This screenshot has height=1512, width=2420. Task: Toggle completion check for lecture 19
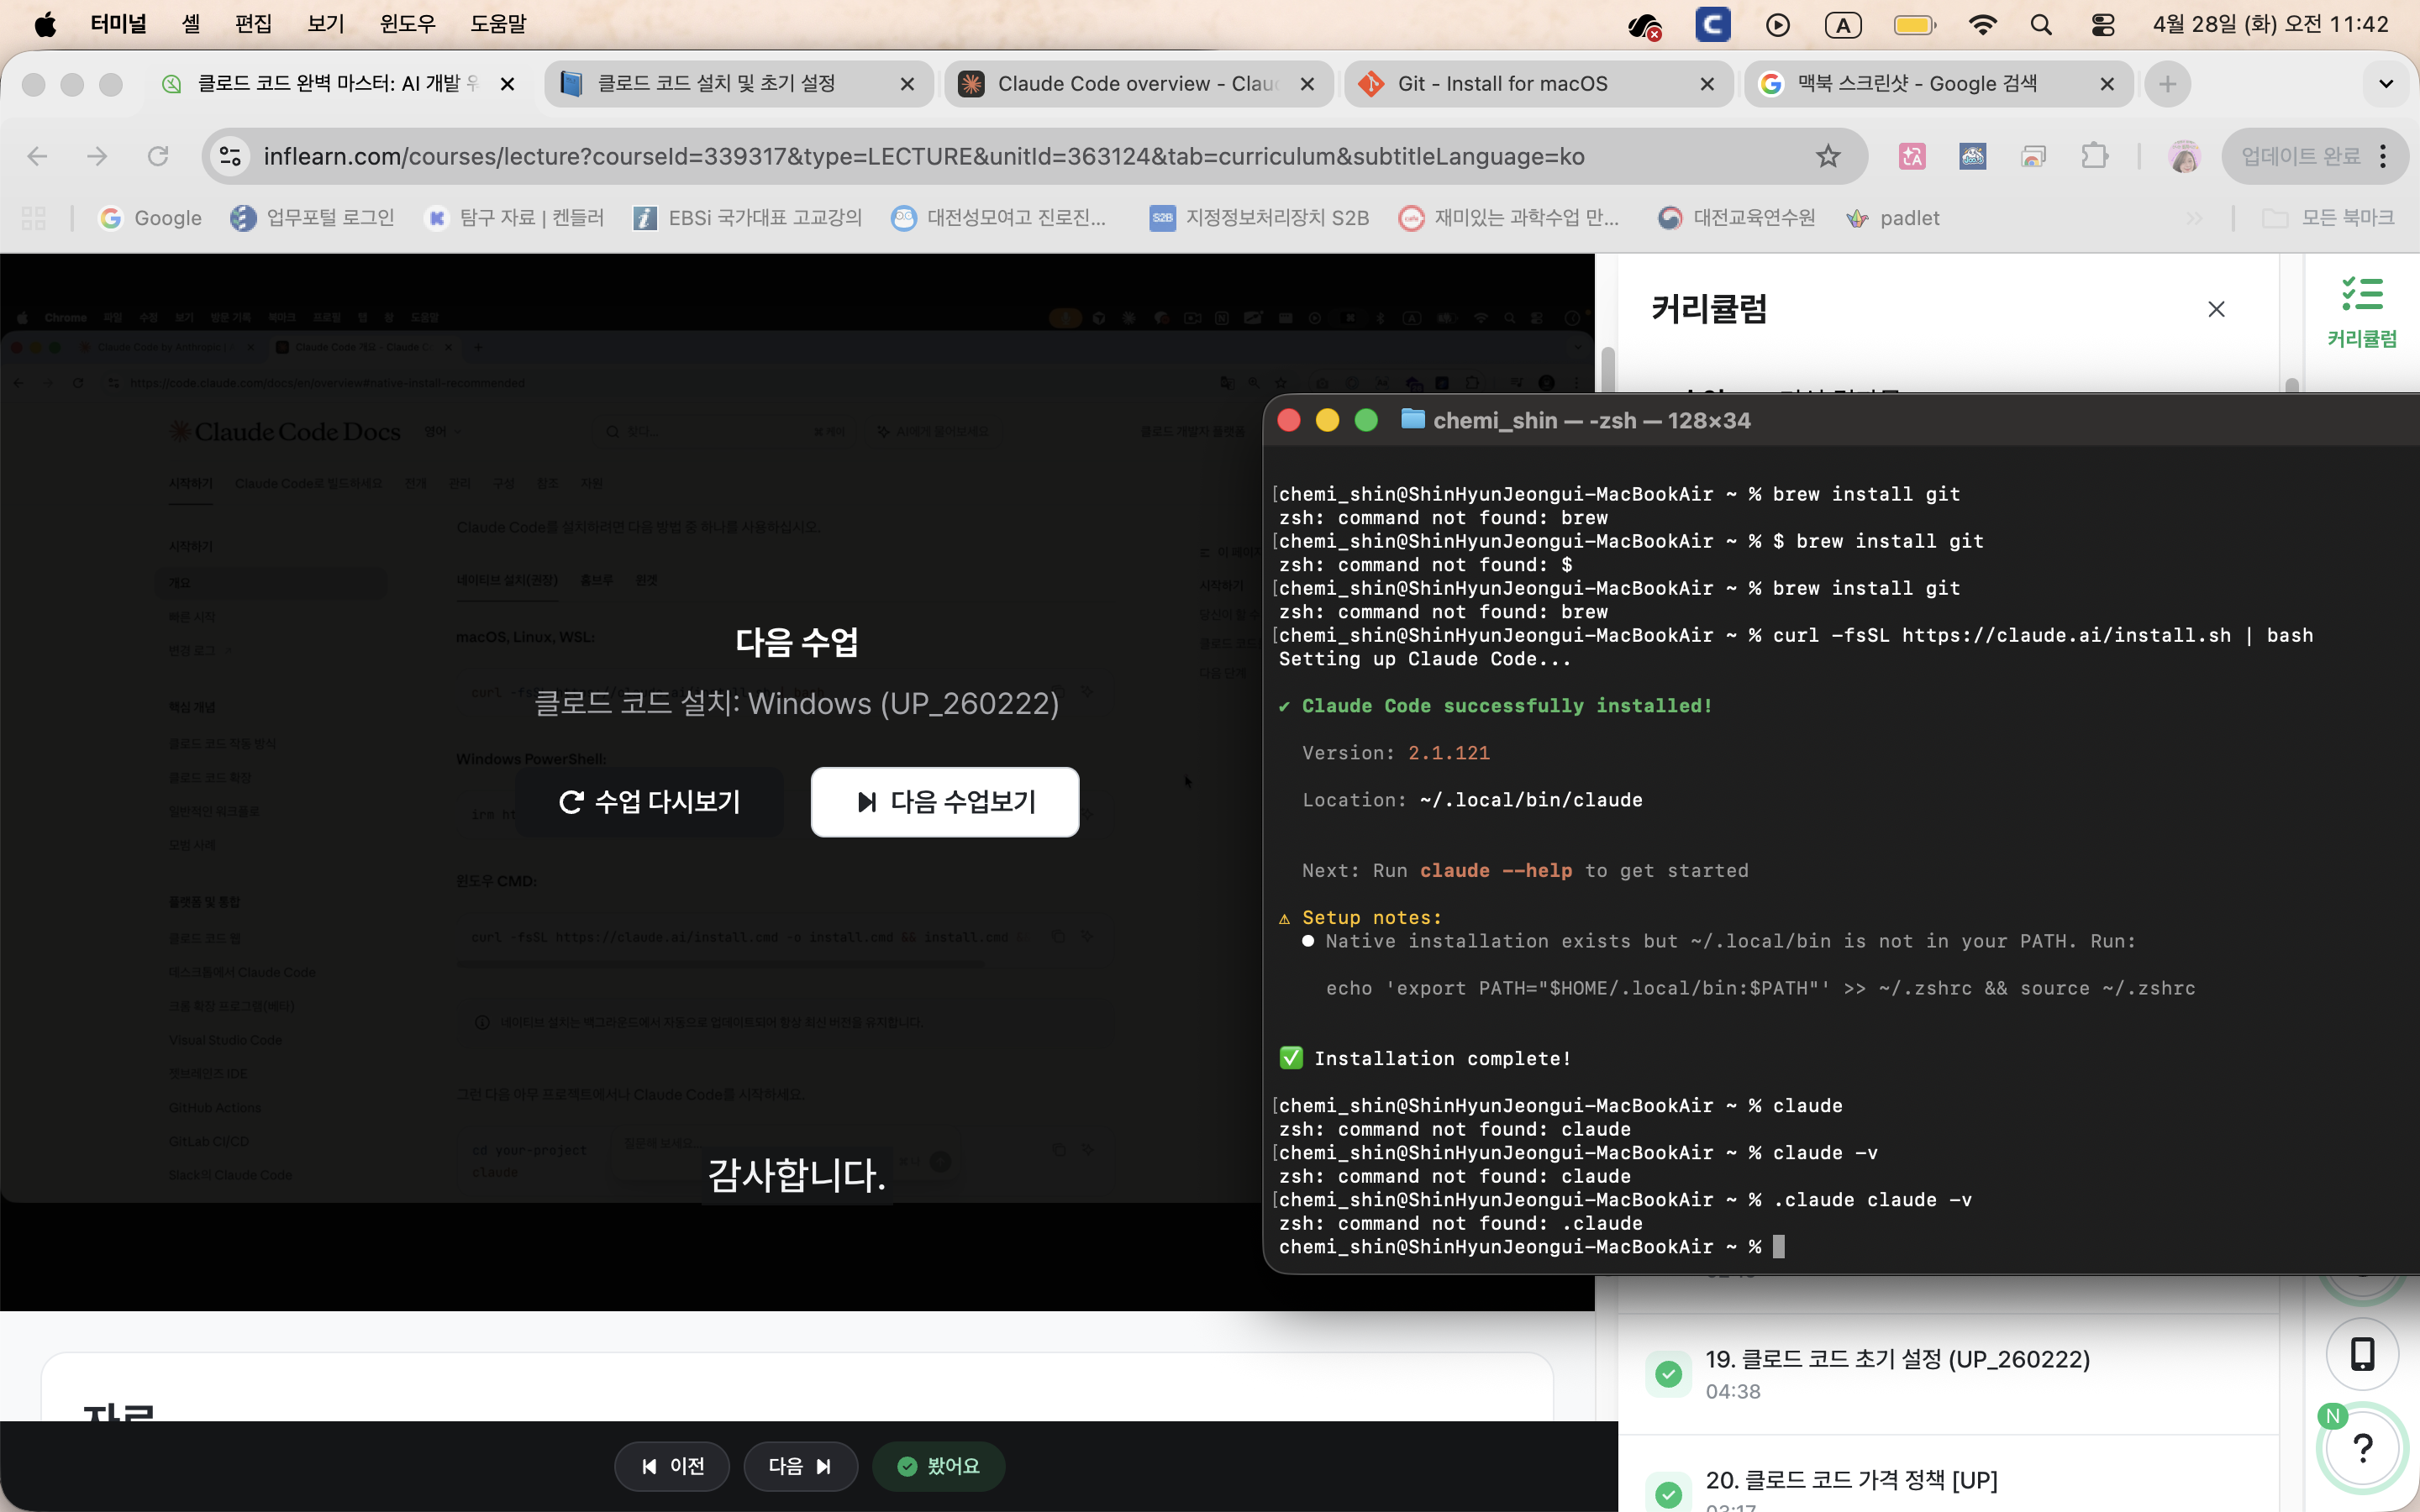coord(1668,1374)
